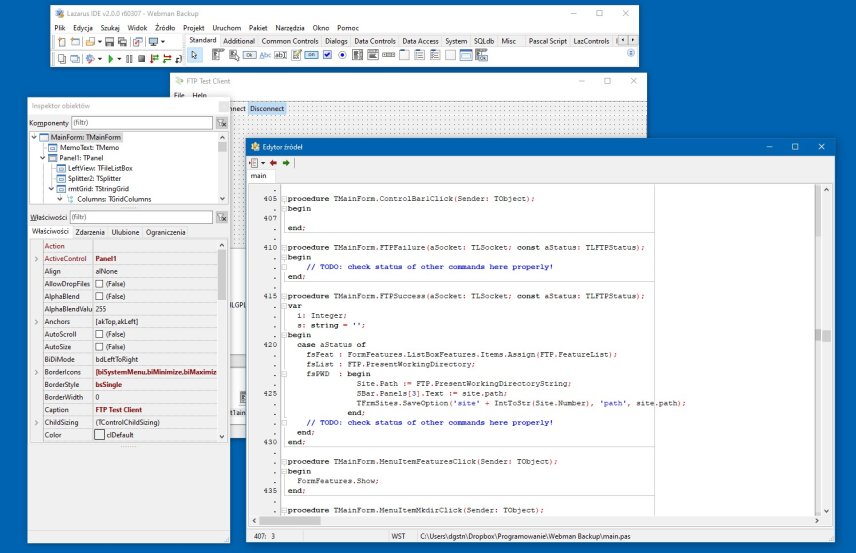Click the red back arrow in editor
This screenshot has height=553, width=856.
(273, 163)
